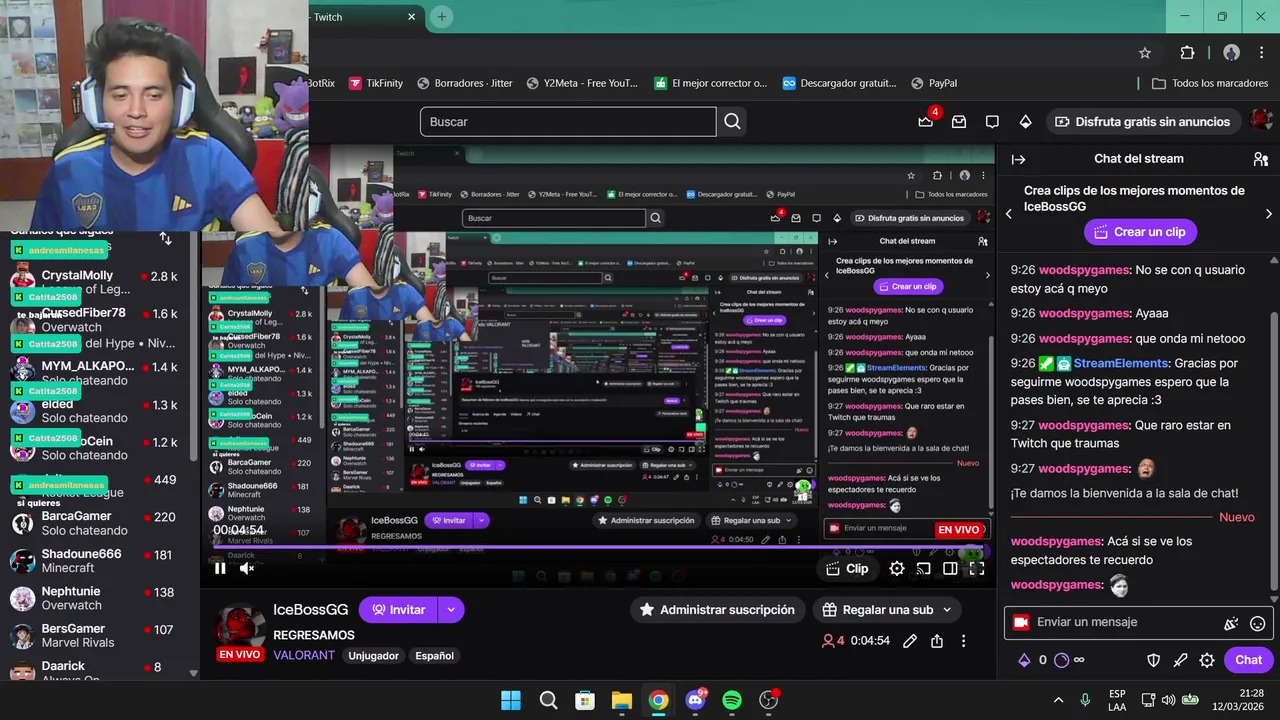Open chat settings gear icon

pyautogui.click(x=1207, y=660)
